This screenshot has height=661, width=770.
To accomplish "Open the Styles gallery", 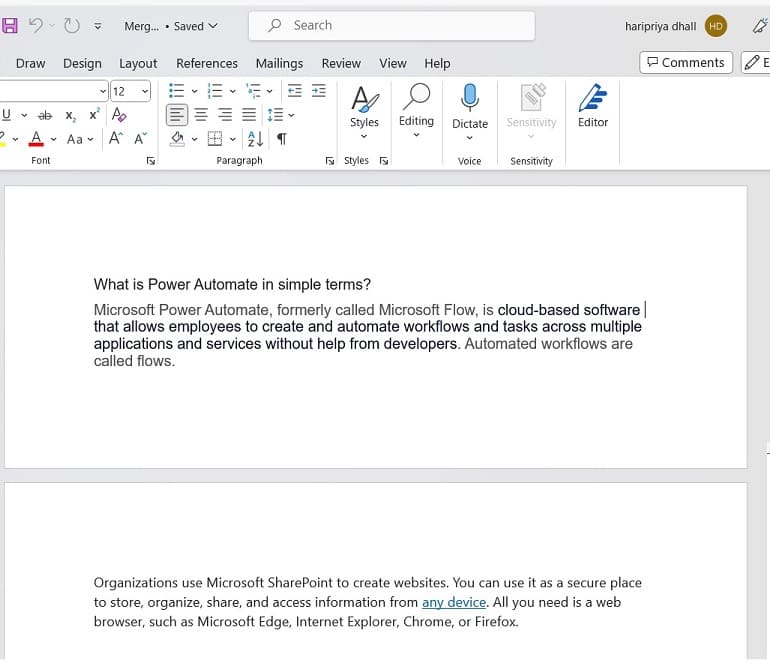I will coord(364,112).
